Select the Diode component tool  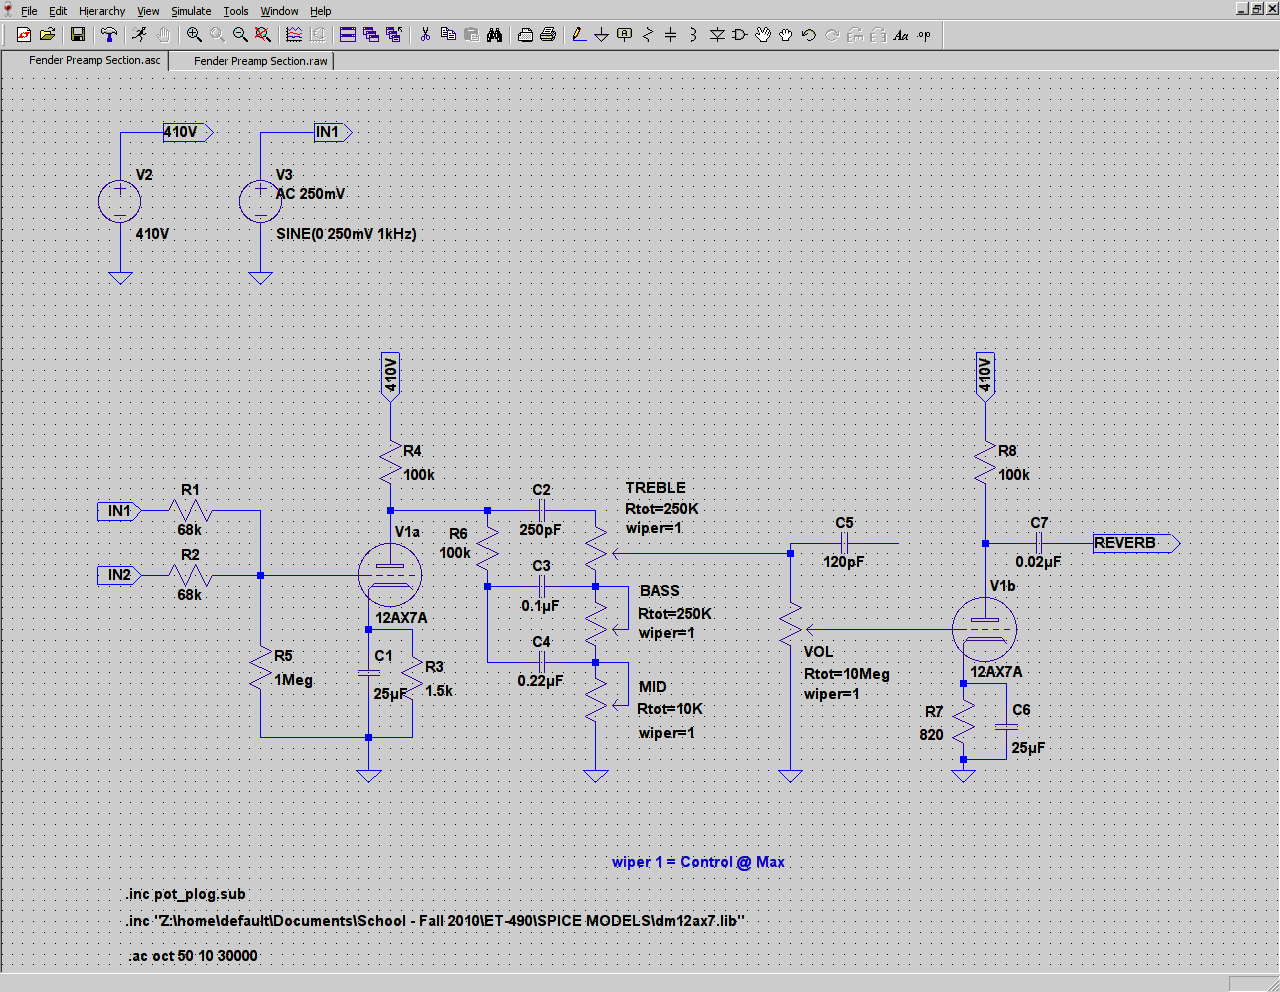click(717, 35)
